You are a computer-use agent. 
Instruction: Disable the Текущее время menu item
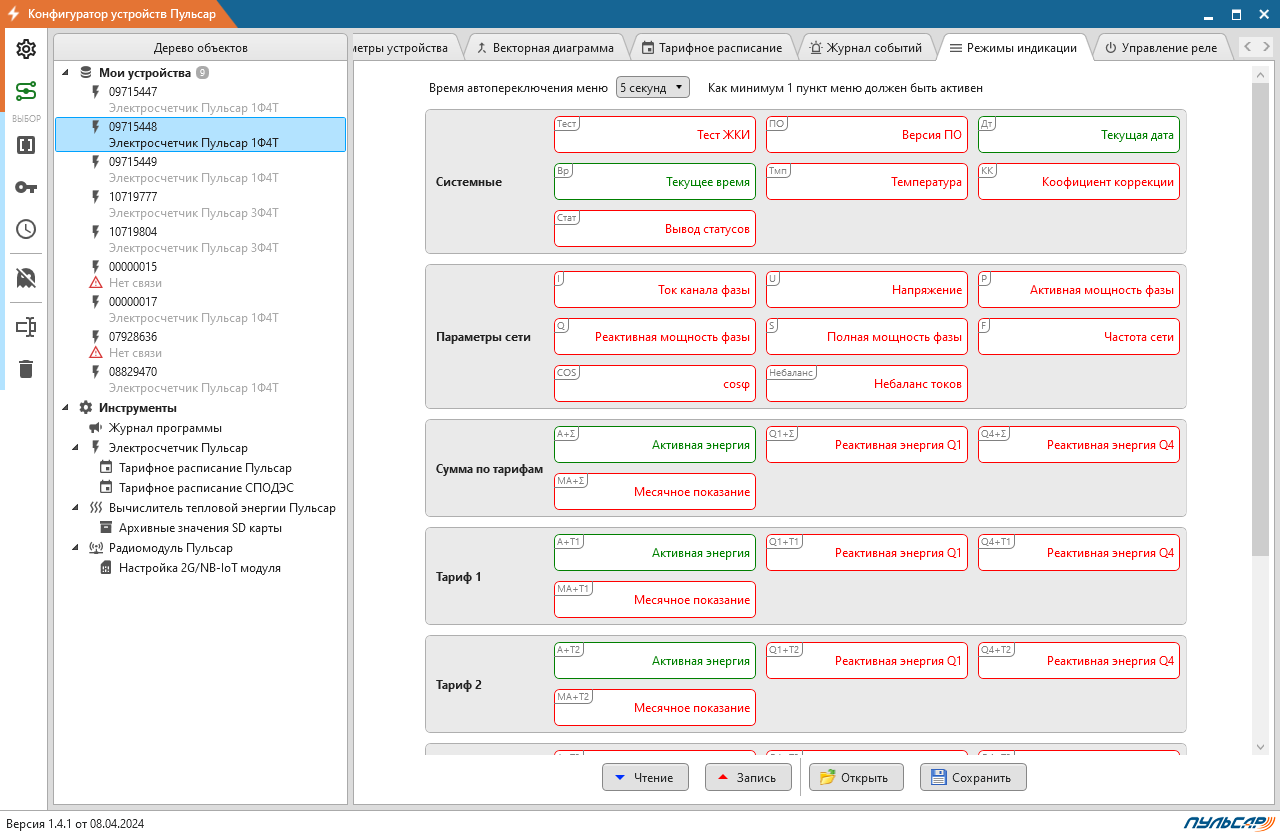pos(655,182)
